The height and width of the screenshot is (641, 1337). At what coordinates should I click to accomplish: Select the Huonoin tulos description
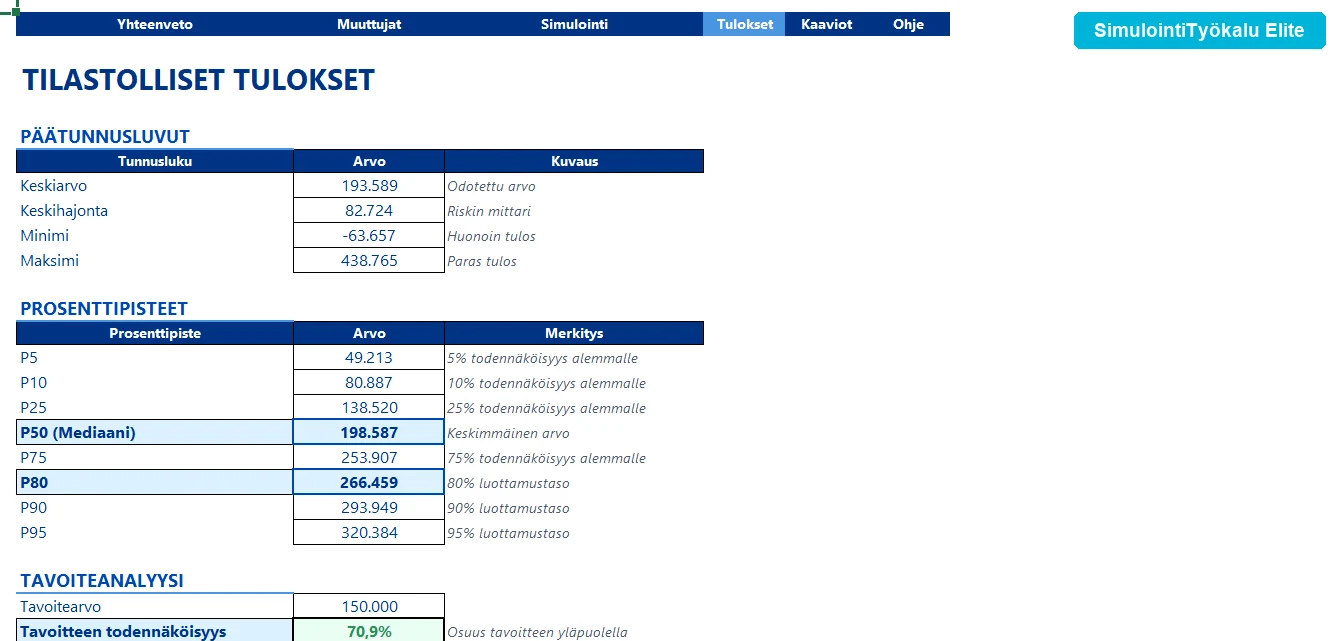pos(492,236)
